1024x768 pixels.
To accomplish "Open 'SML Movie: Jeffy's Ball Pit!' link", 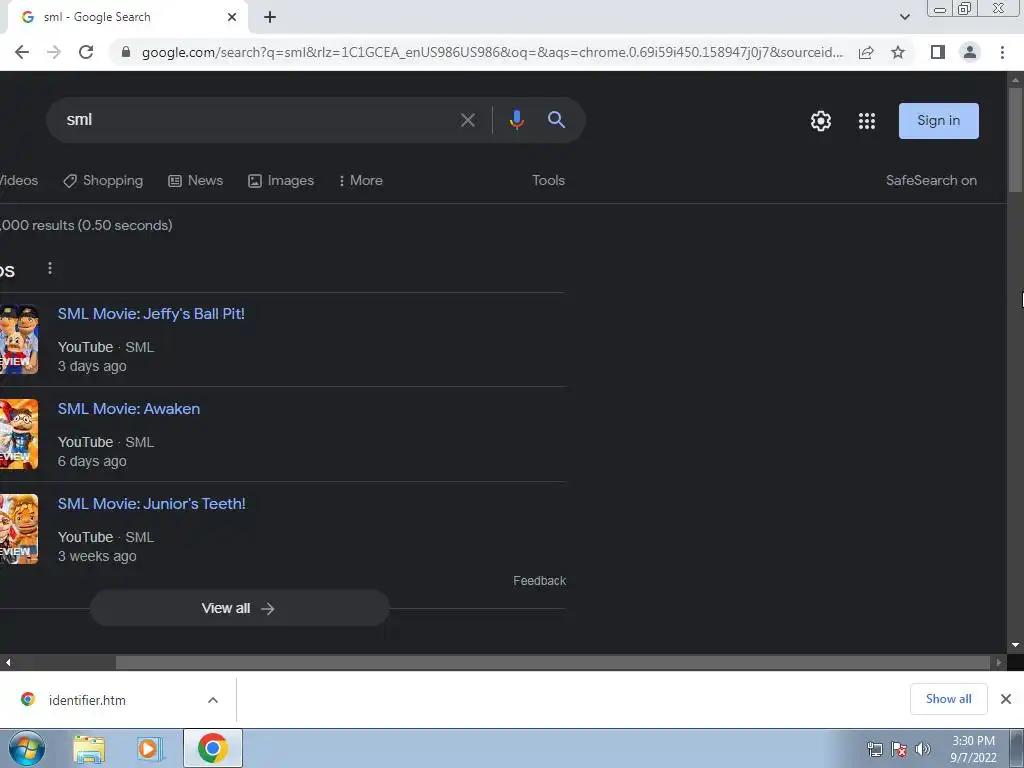I will [x=151, y=314].
